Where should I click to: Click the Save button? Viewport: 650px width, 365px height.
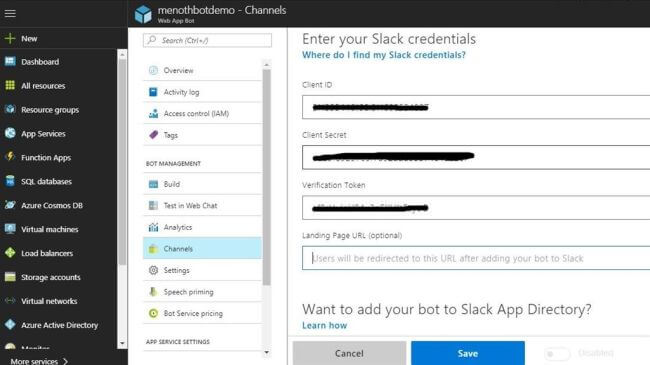click(x=468, y=353)
